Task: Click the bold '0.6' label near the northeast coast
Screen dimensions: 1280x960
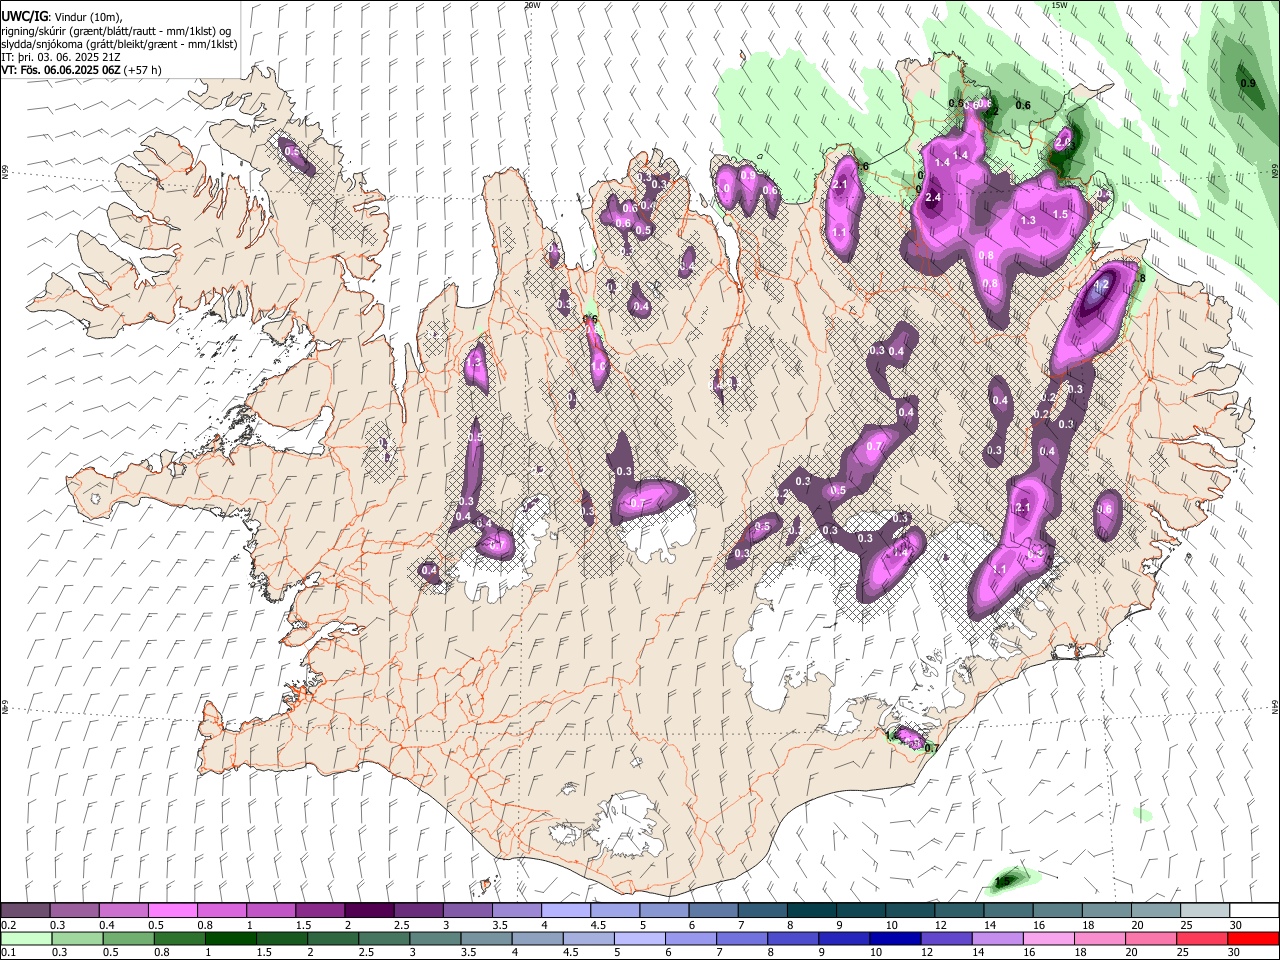Action: coord(1023,105)
